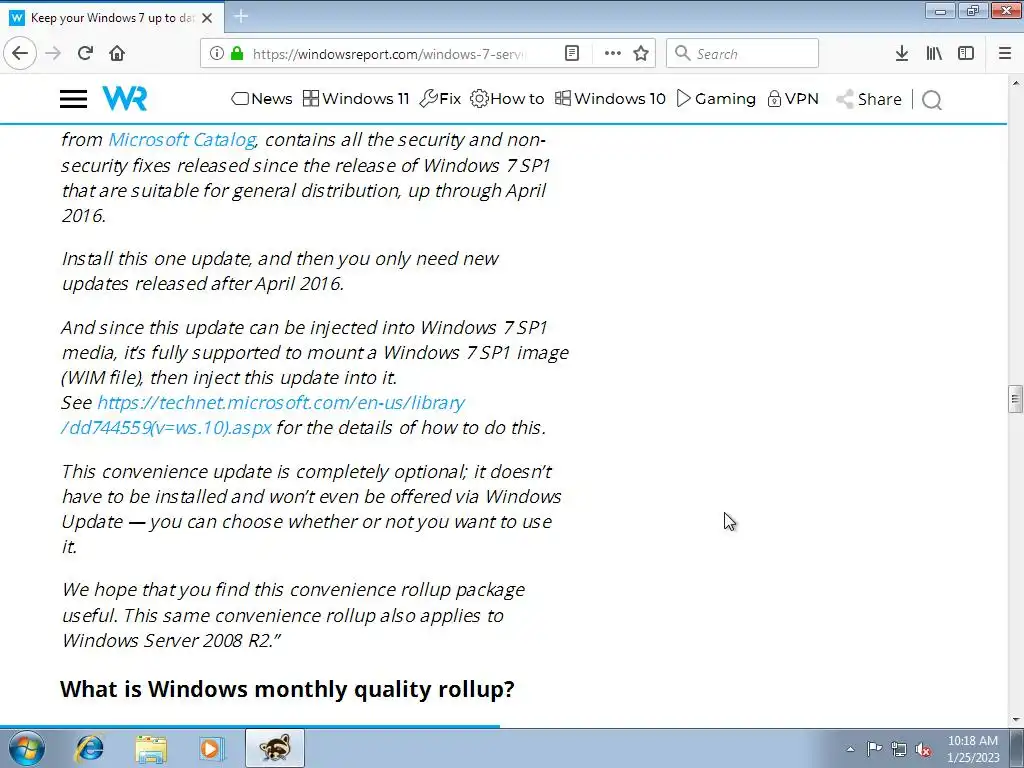1024x768 pixels.
Task: Open the Fix section
Action: coord(440,99)
